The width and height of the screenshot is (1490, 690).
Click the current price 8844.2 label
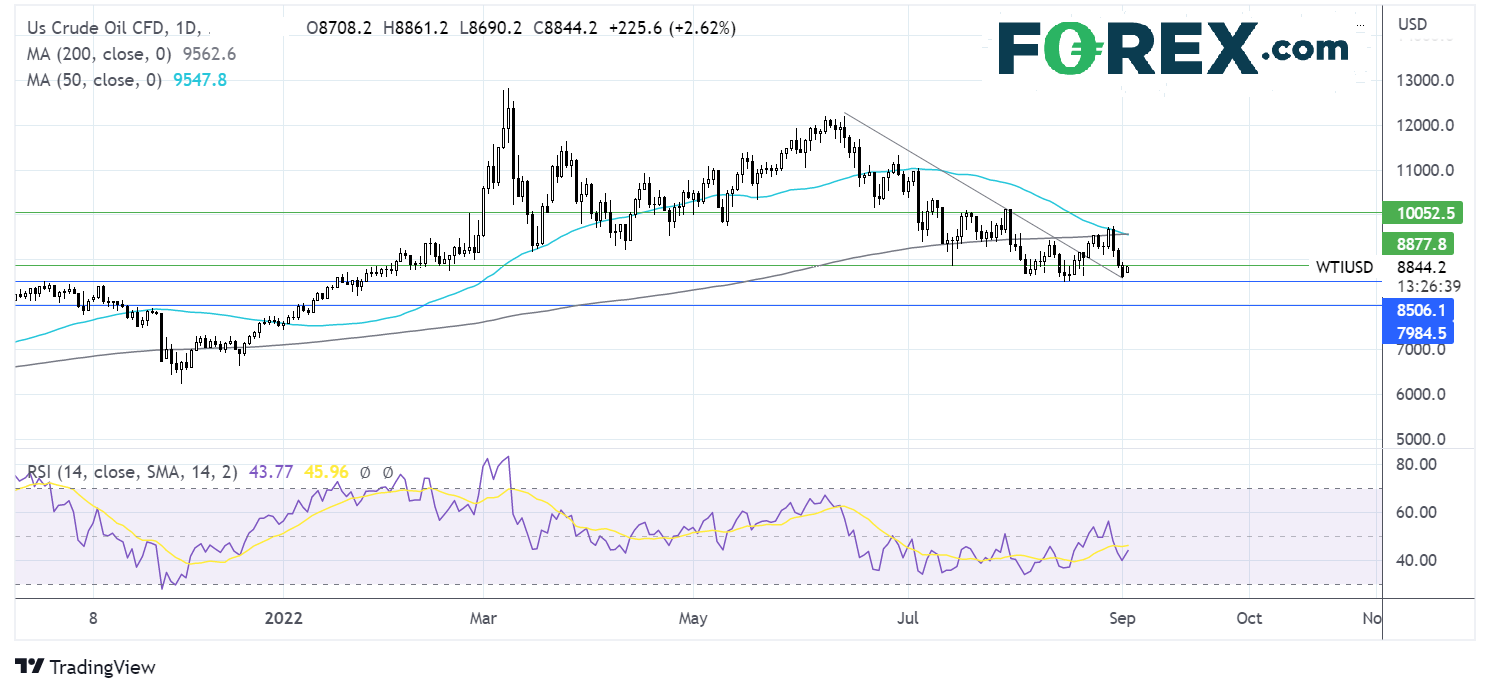tap(1422, 267)
